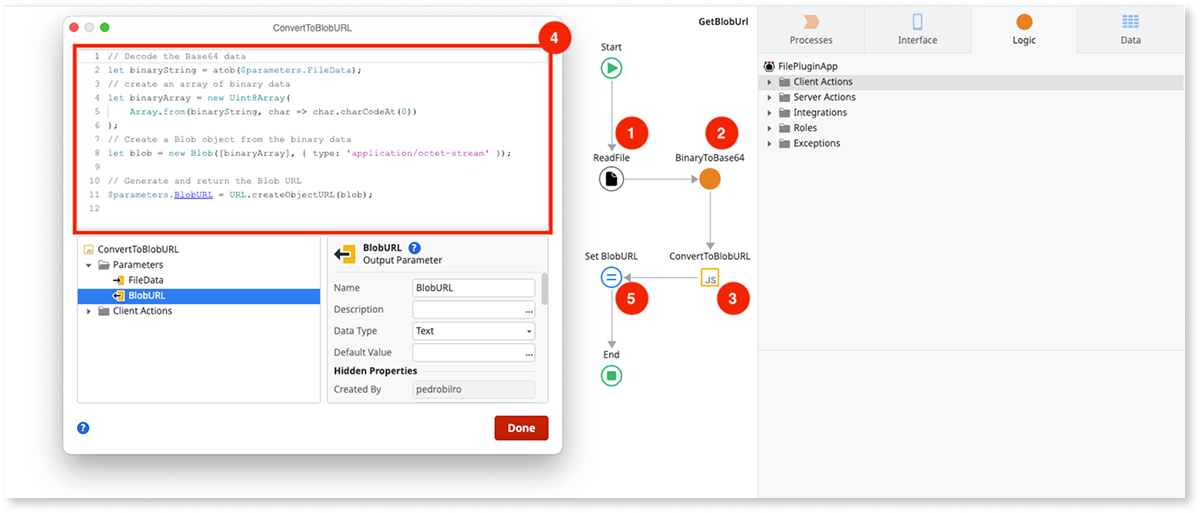The image size is (1200, 513).
Task: Click the FileData input parameter icon
Action: tap(118, 280)
